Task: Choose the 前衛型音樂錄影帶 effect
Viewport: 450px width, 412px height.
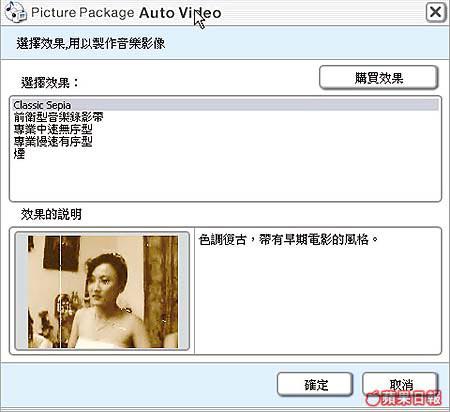Action: pos(58,117)
